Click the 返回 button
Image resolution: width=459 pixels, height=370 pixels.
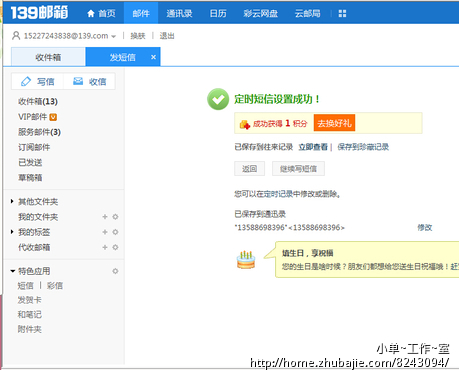250,169
